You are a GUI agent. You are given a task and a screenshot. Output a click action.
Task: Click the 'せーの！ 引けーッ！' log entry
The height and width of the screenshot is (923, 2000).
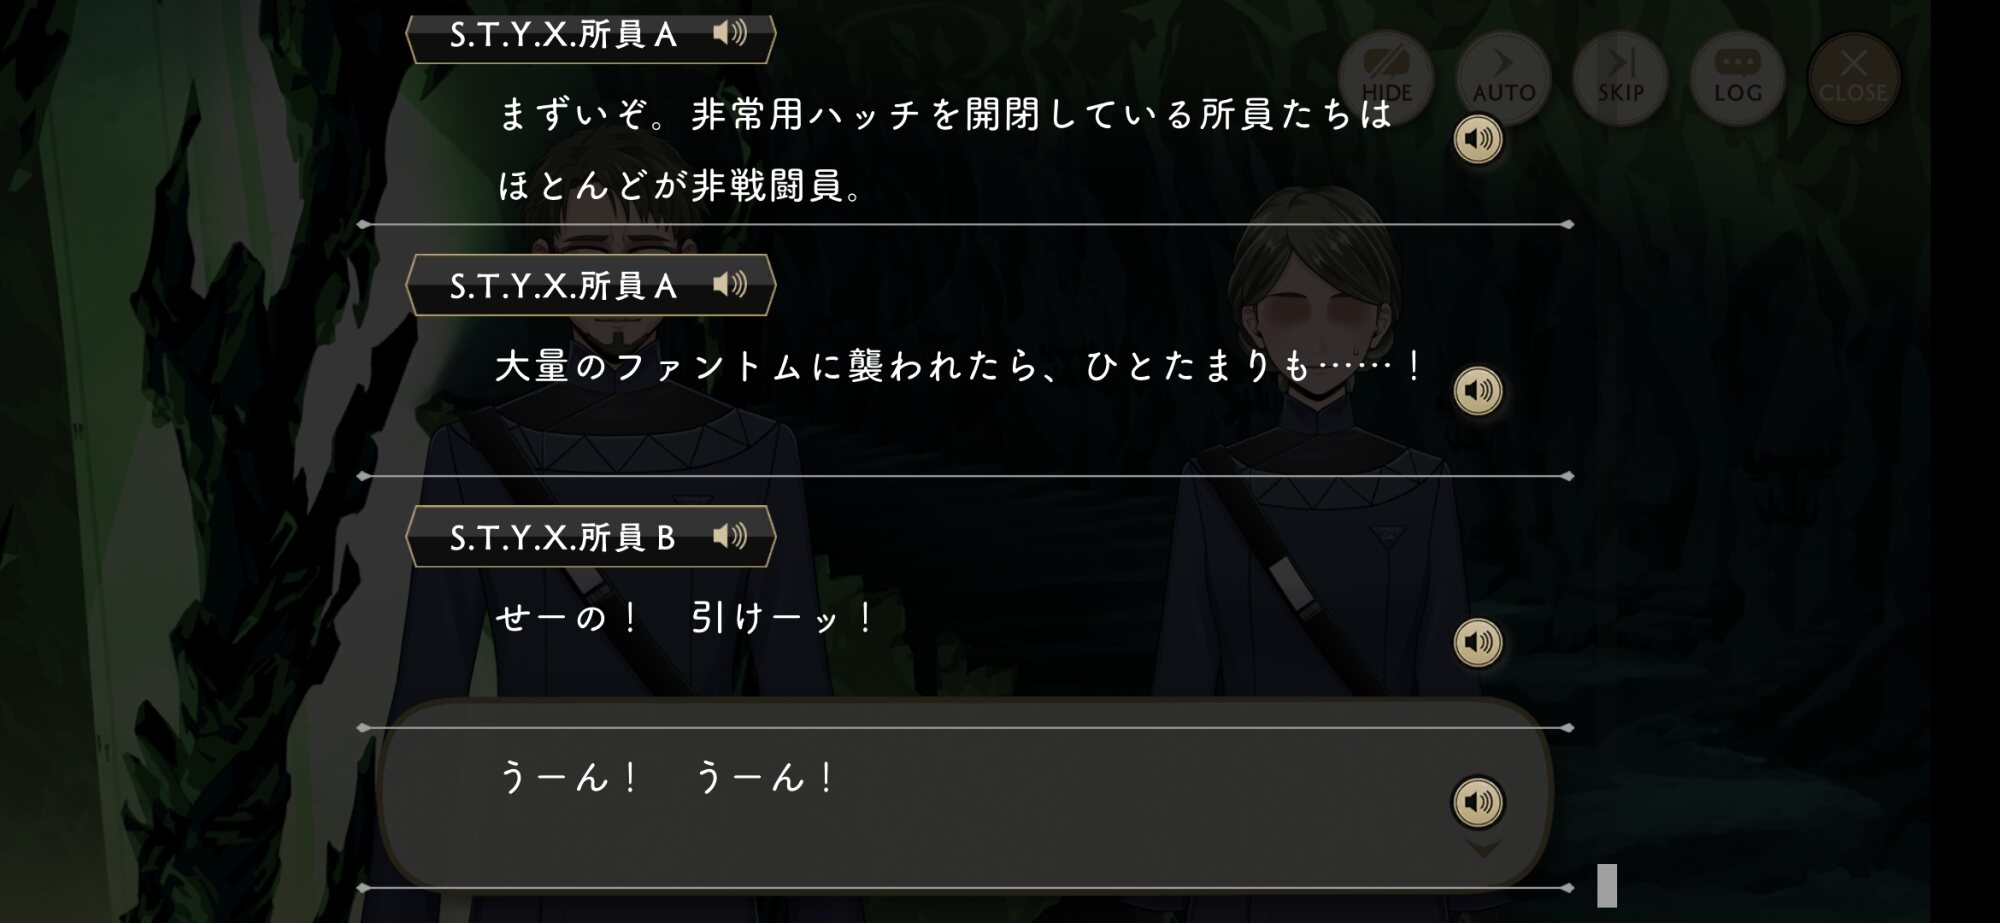[x=685, y=617]
